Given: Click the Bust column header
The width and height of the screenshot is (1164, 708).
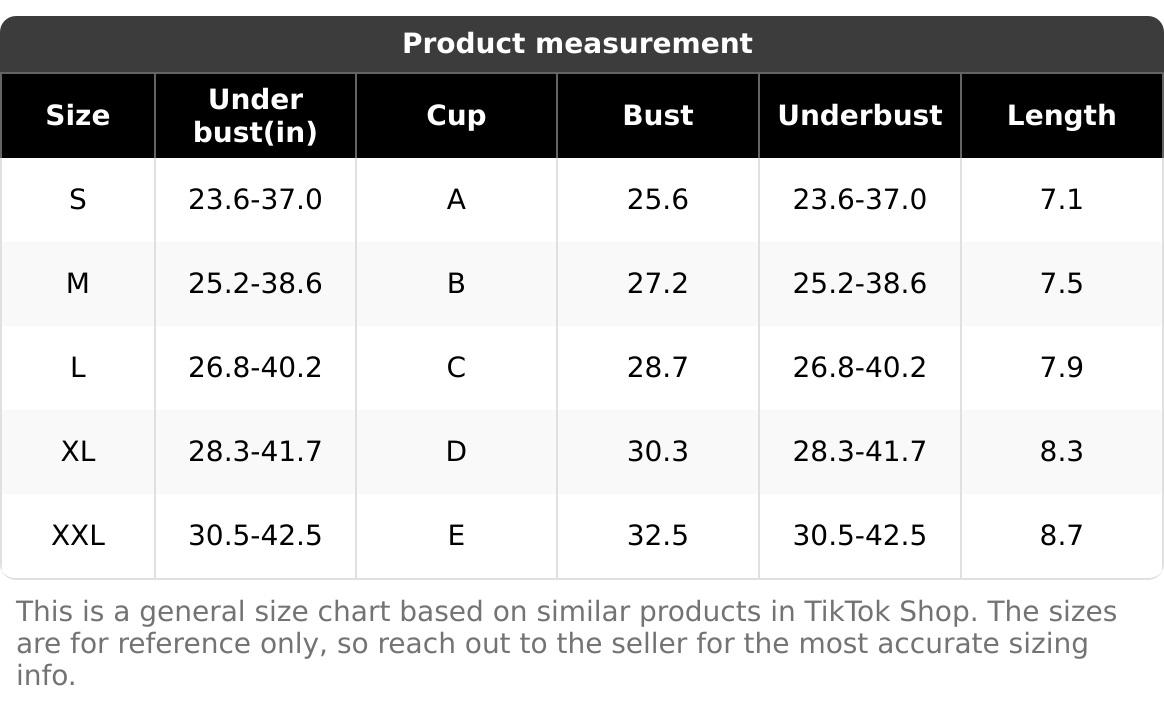Looking at the screenshot, I should pos(657,116).
